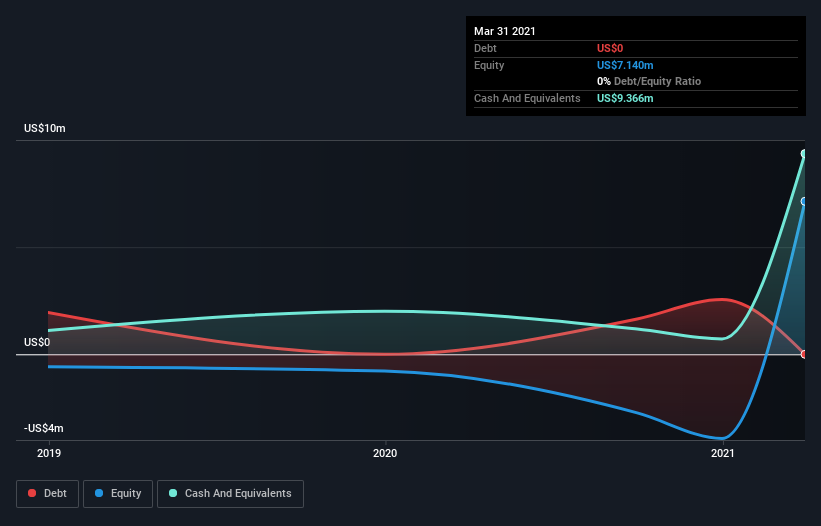
Task: Click the red Debt legend dot
Action: 32,493
